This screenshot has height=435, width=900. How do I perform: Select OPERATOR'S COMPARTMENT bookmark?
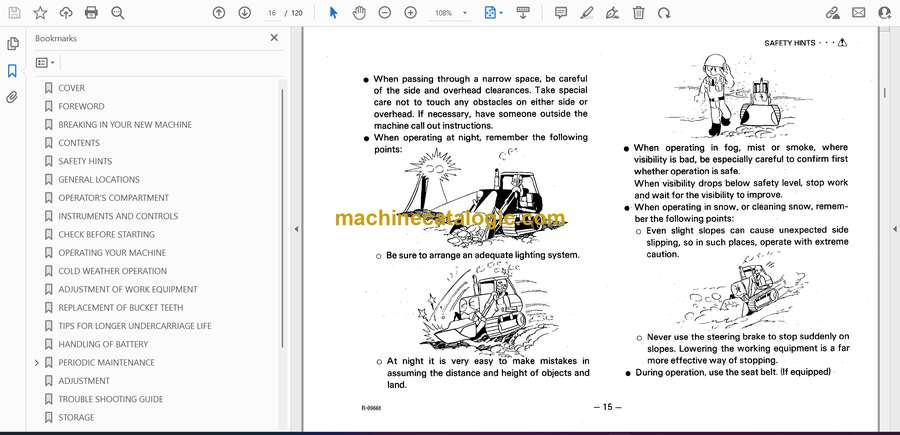click(x=114, y=198)
